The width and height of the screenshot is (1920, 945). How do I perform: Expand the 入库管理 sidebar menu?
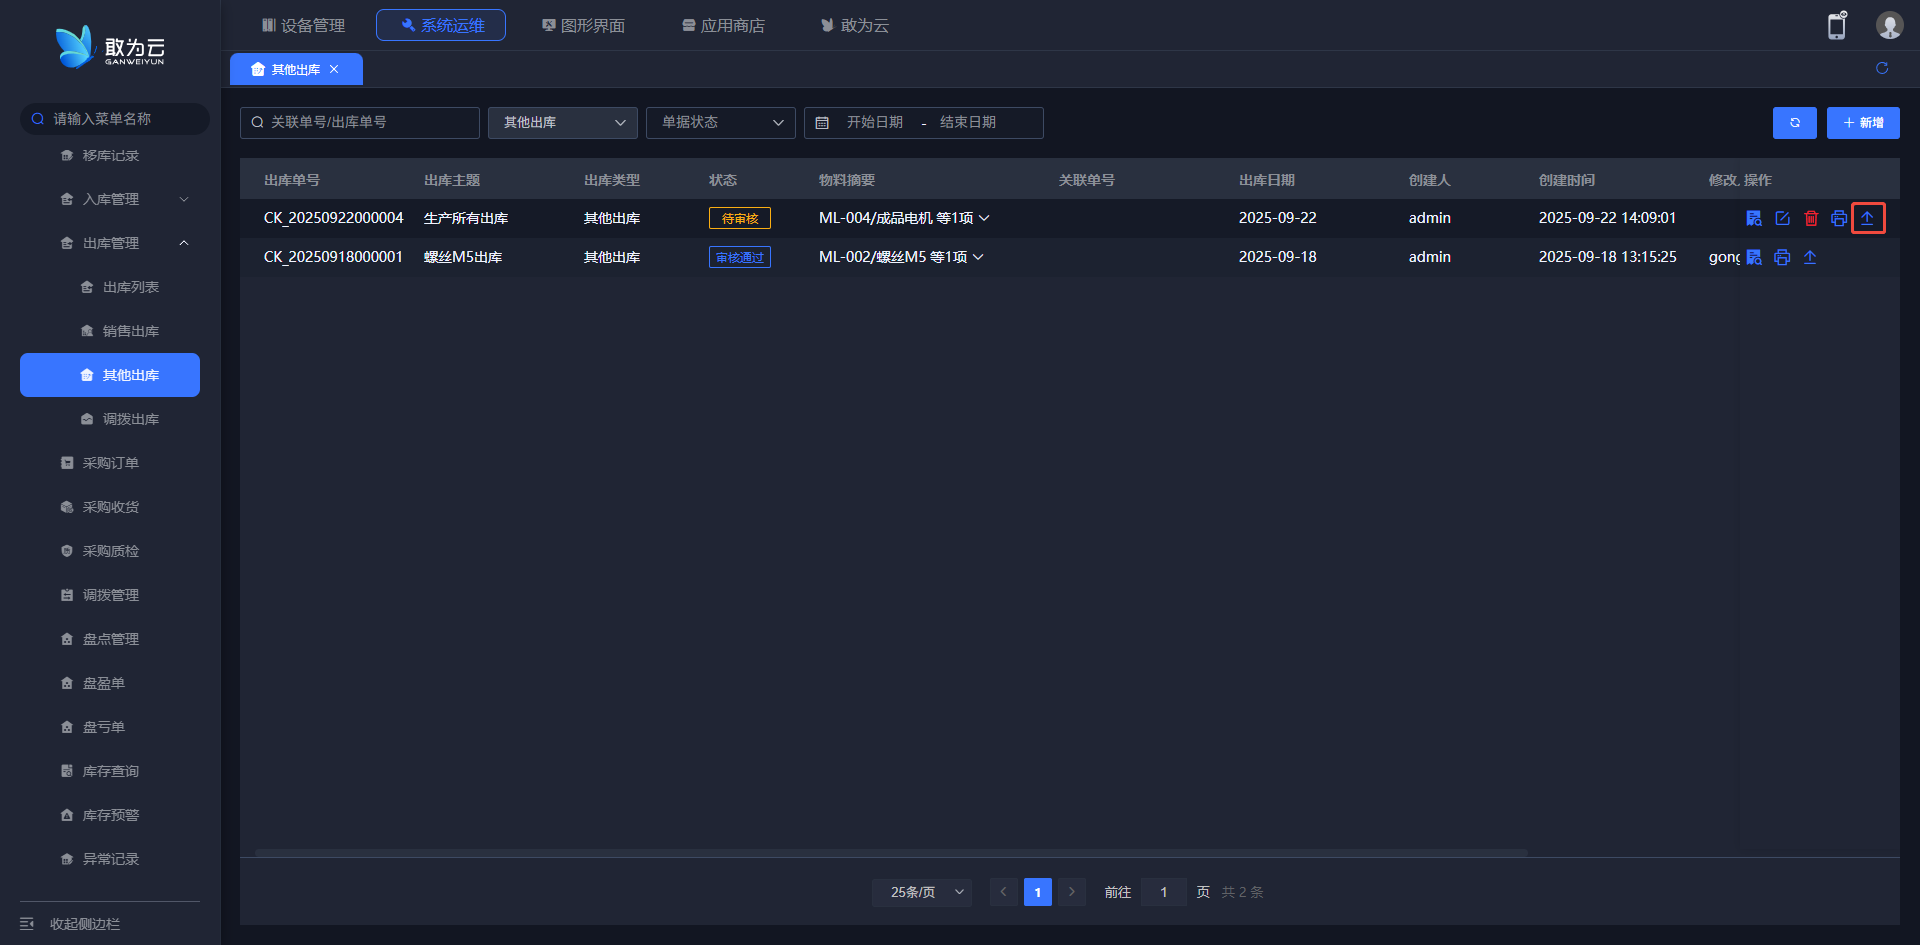[125, 199]
